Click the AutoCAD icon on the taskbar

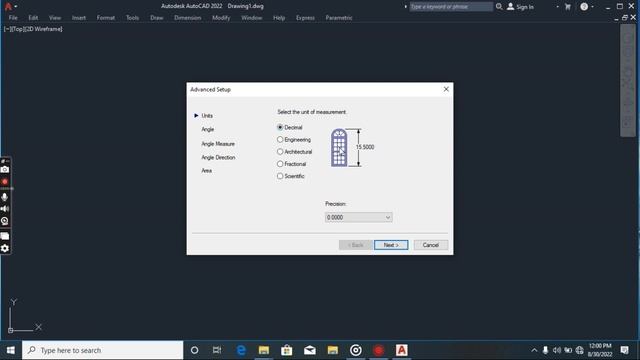coord(402,350)
